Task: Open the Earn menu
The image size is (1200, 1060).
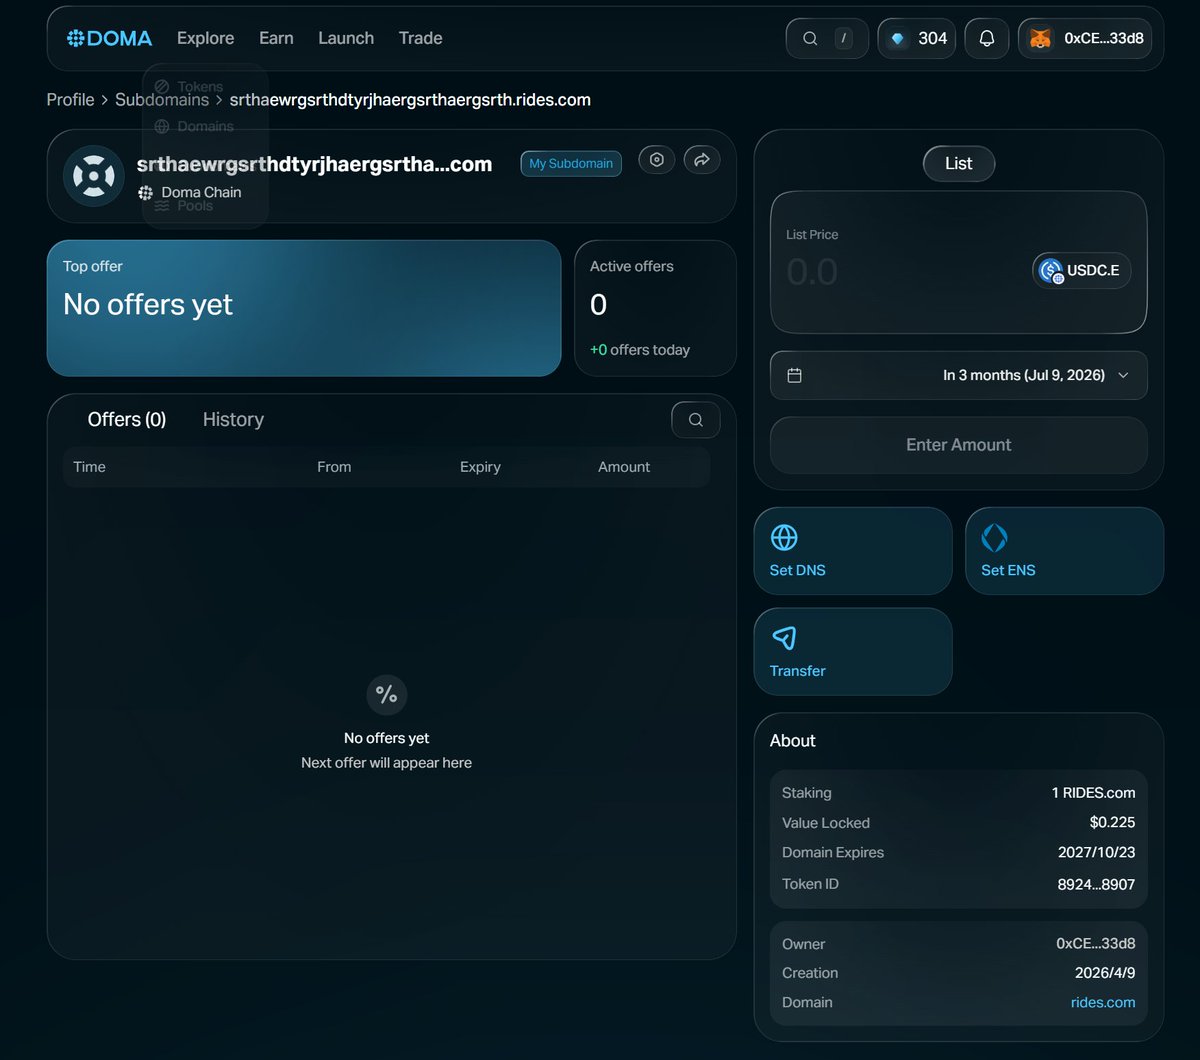Action: click(x=276, y=38)
